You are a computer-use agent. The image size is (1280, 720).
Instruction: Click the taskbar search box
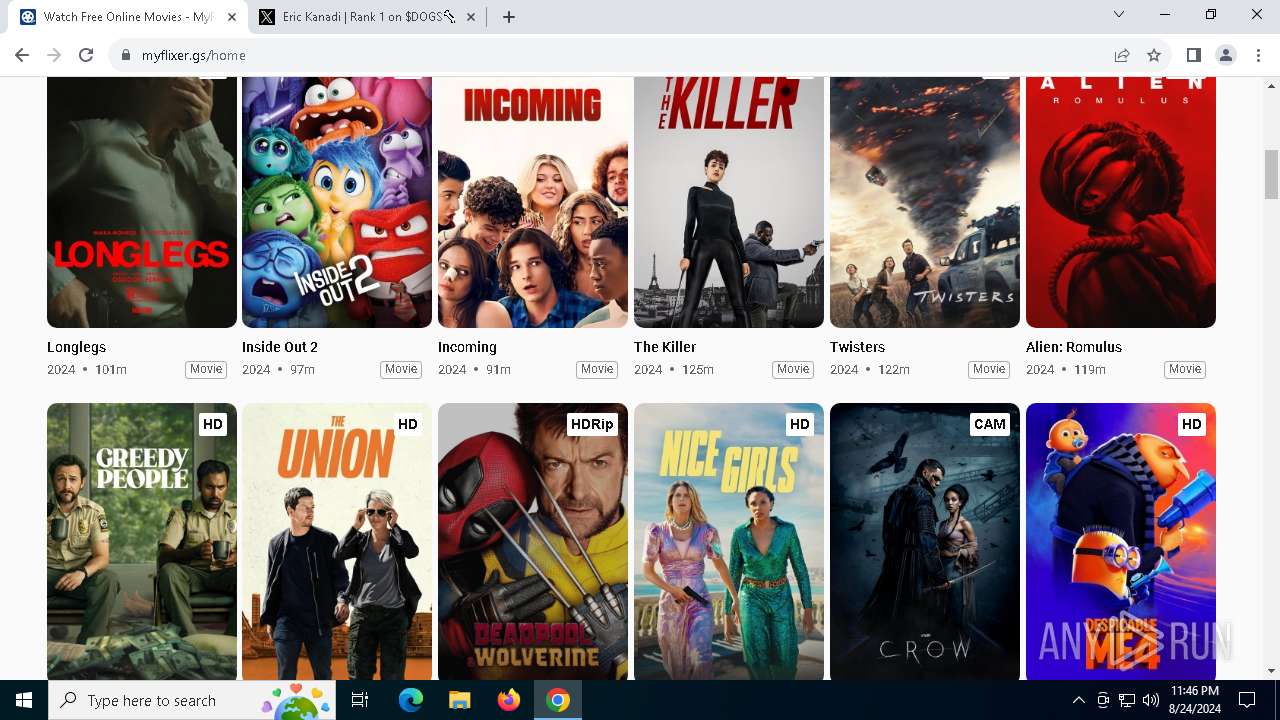[x=194, y=700]
